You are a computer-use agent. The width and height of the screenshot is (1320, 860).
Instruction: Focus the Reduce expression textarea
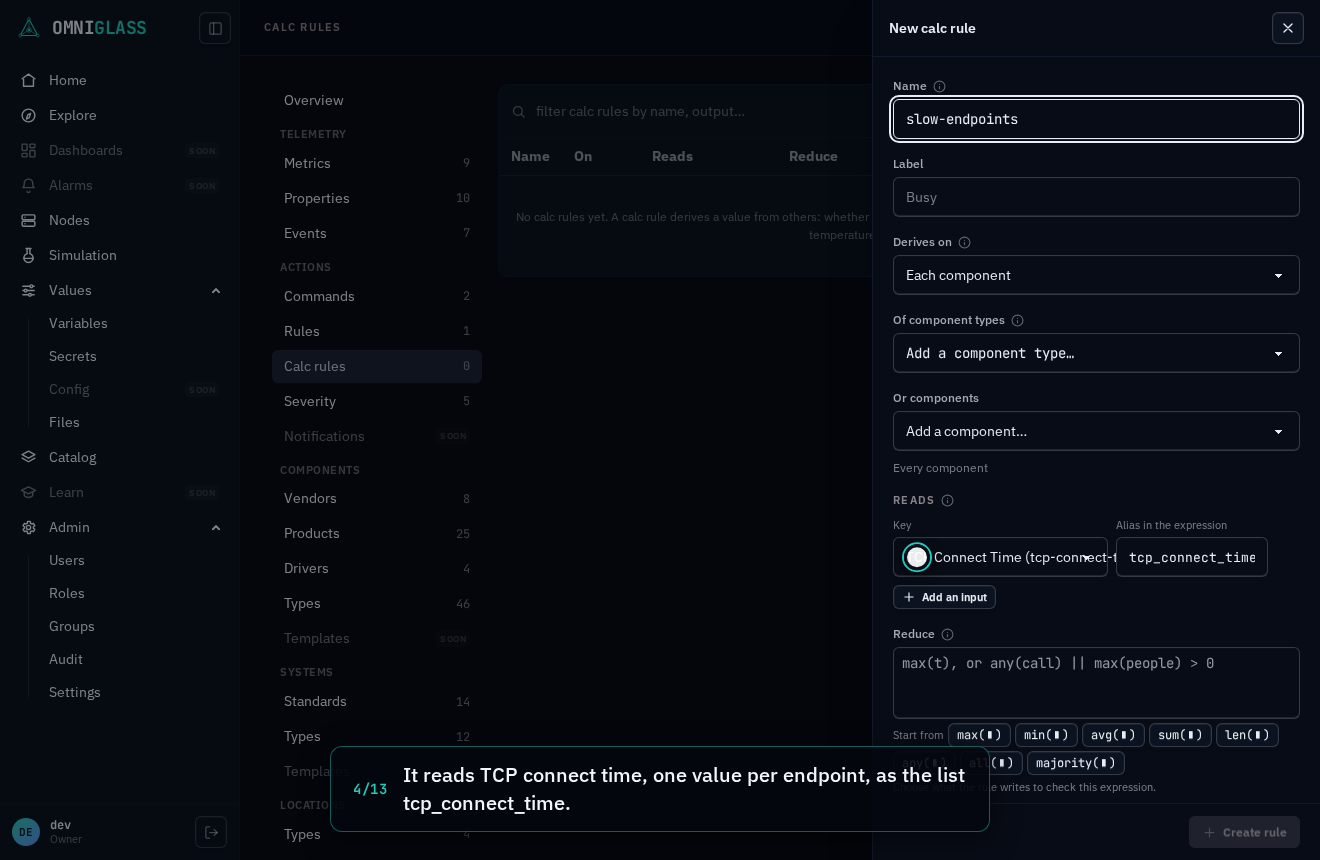pyautogui.click(x=1096, y=683)
